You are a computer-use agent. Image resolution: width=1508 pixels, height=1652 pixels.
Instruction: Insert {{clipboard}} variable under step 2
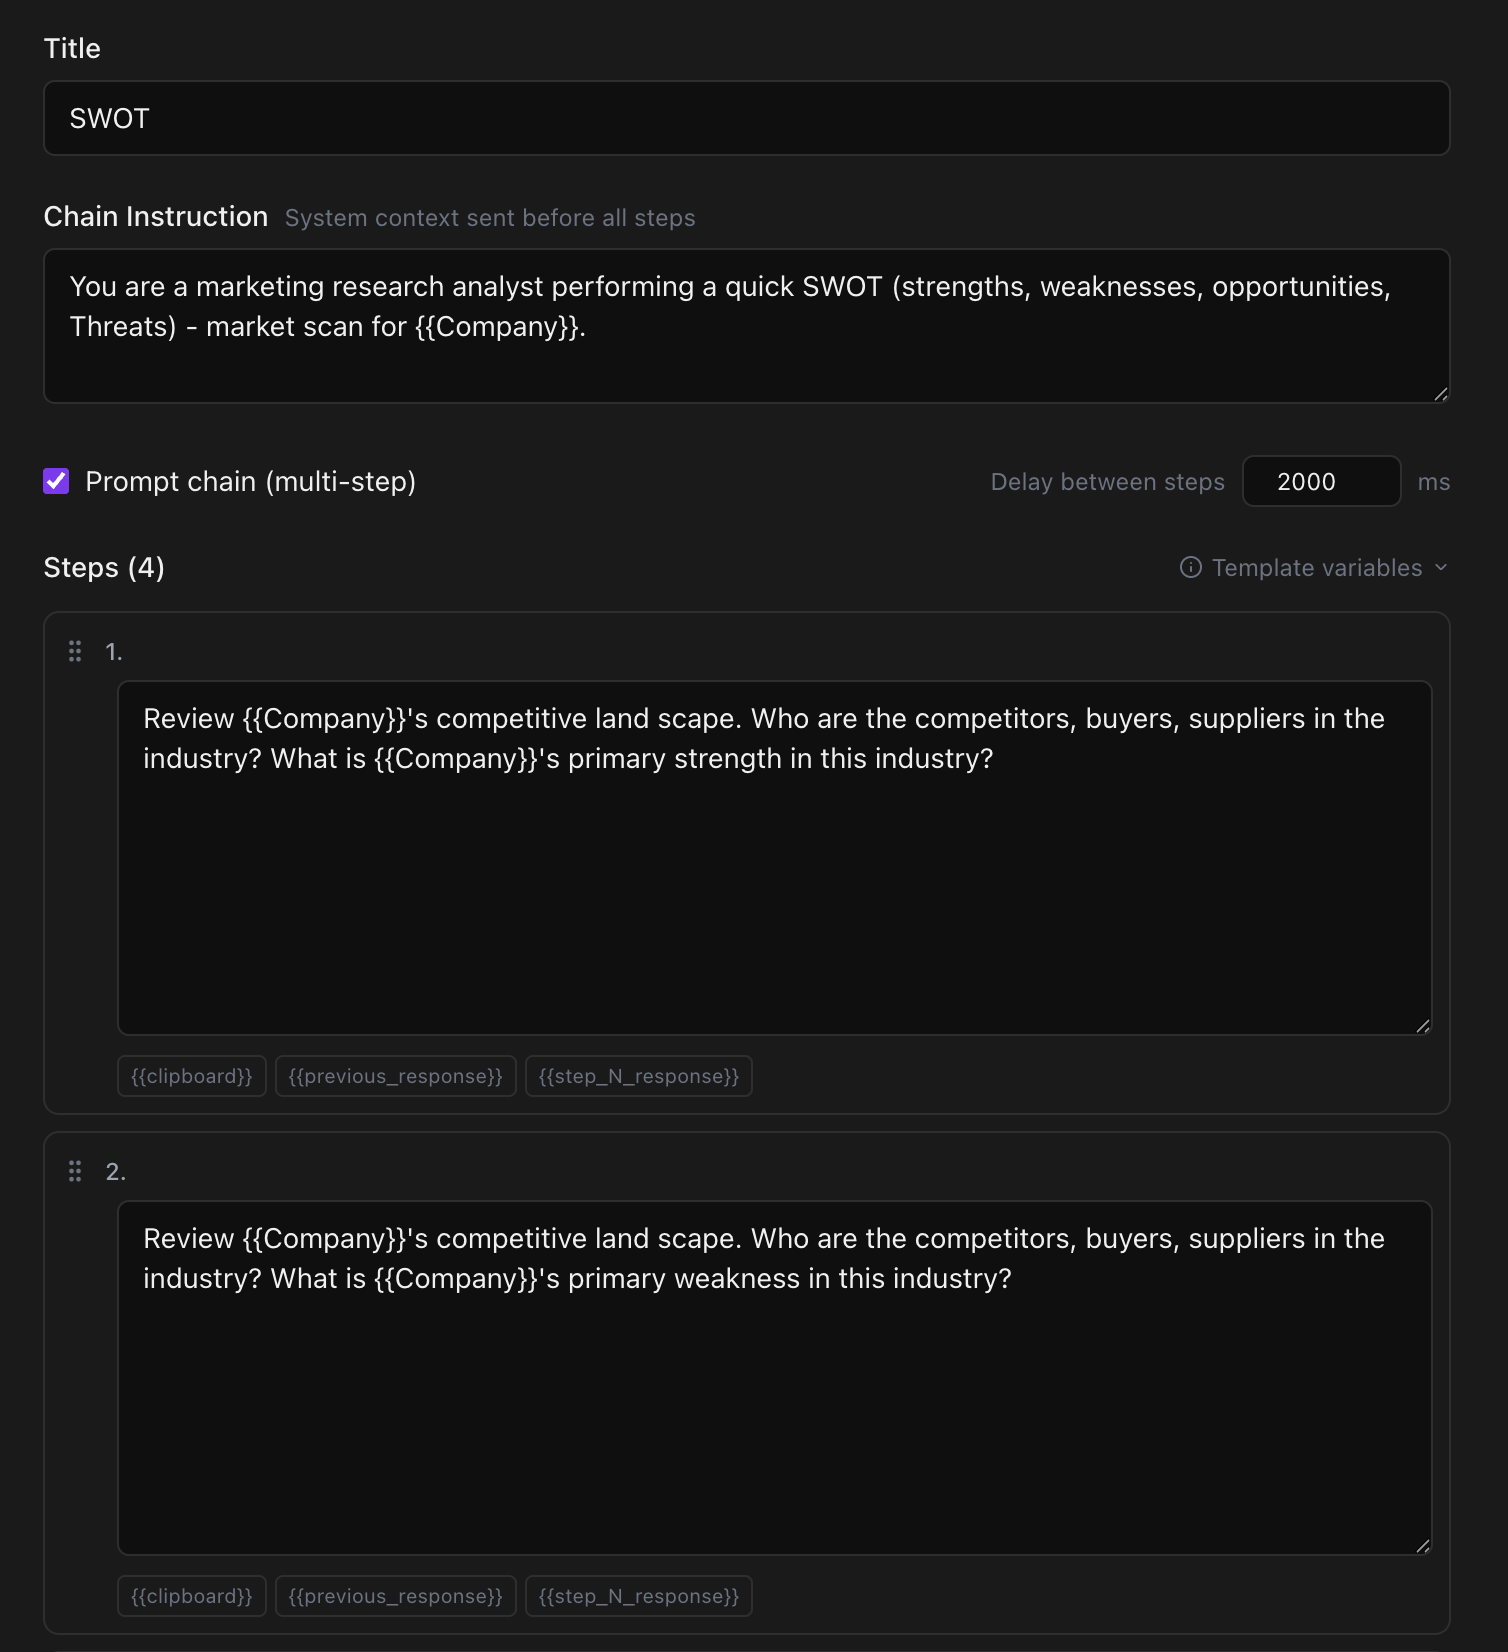(x=191, y=1596)
